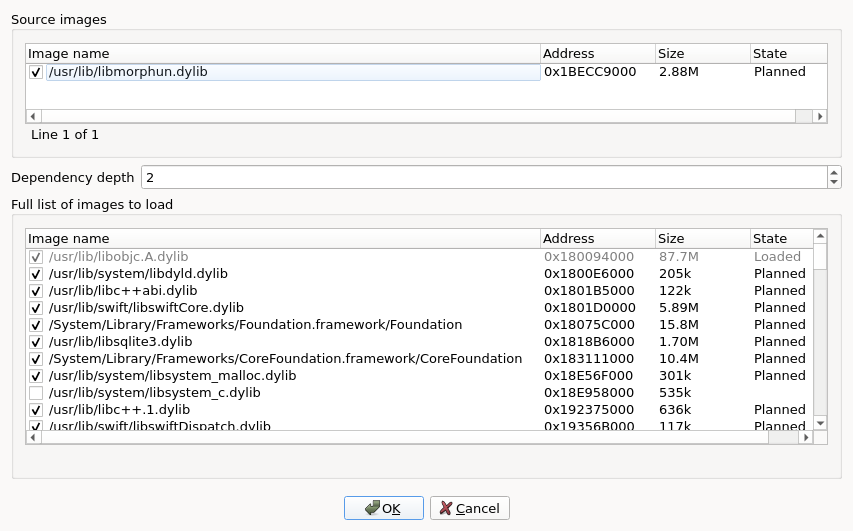Viewport: 853px width, 531px height.
Task: Select the /usr/lib/swift/libswiftCore.dylib row
Action: tap(419, 307)
